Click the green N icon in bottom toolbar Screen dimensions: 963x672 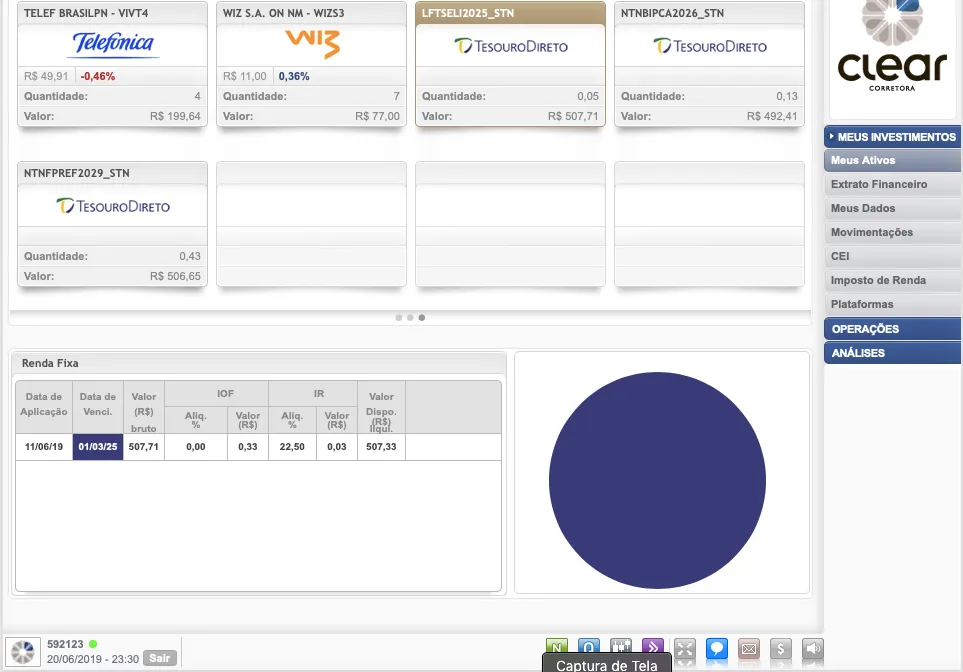557,648
